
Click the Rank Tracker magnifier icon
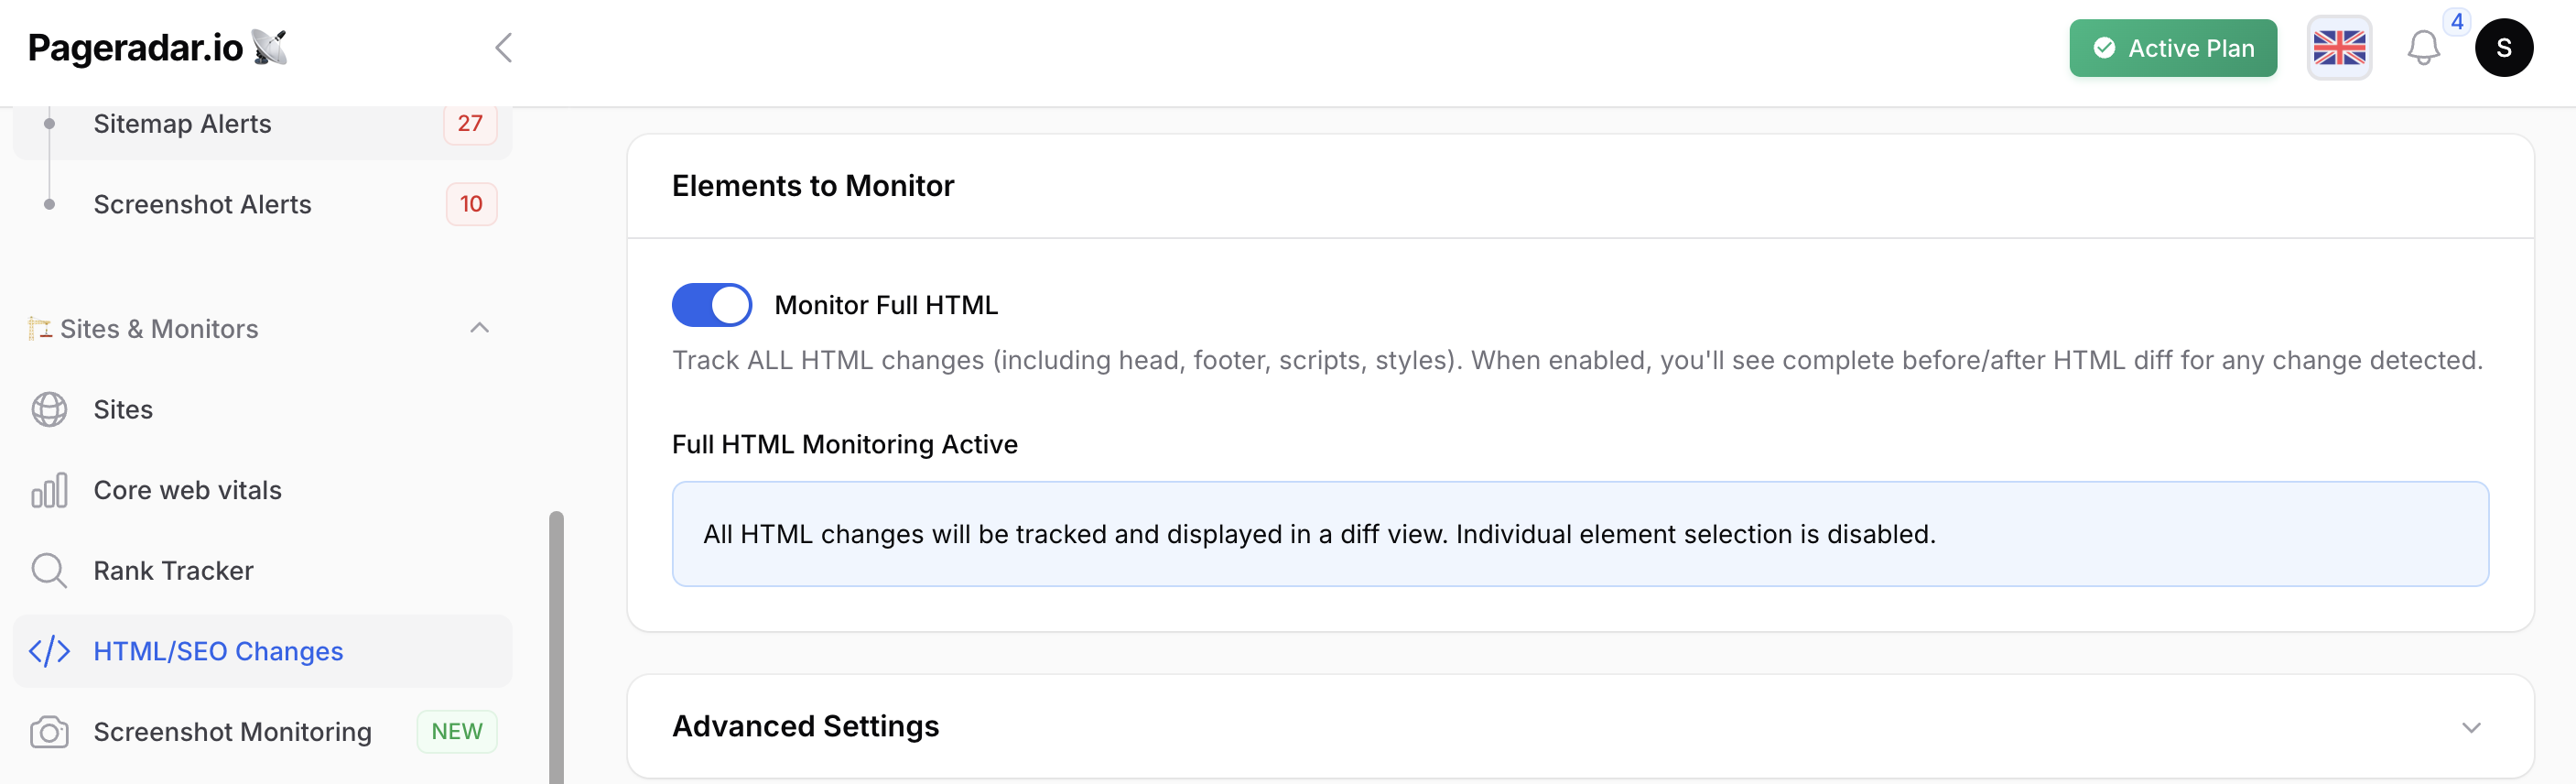49,571
